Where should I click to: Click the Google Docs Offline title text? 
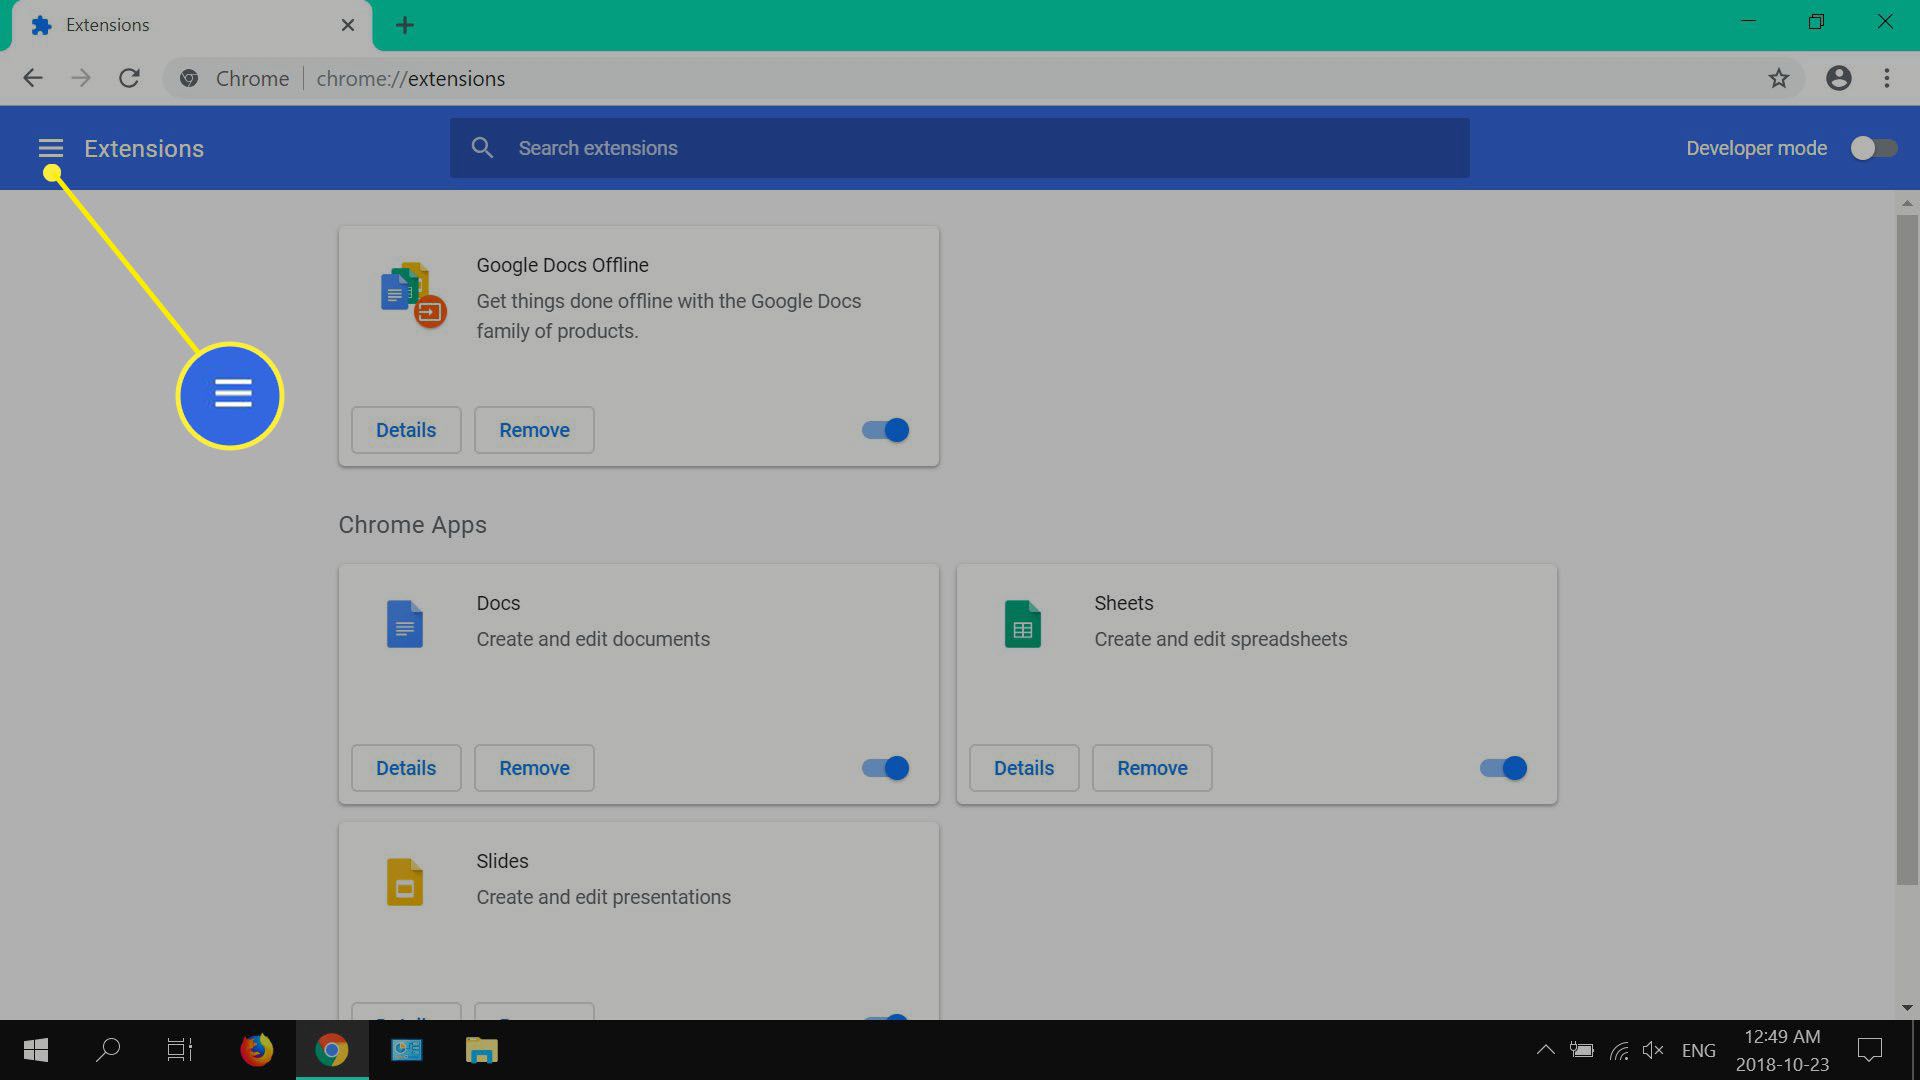(x=562, y=265)
